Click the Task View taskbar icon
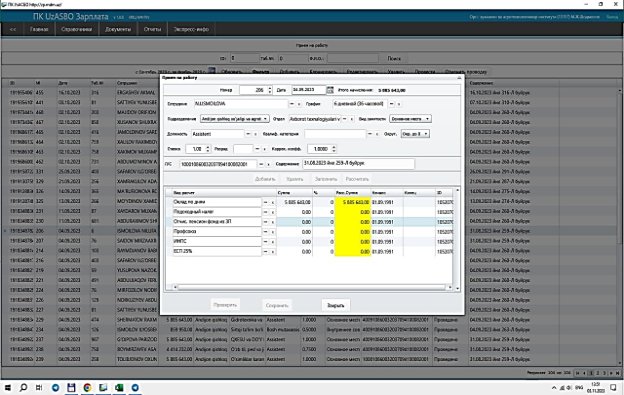The width and height of the screenshot is (624, 395). (x=39, y=387)
